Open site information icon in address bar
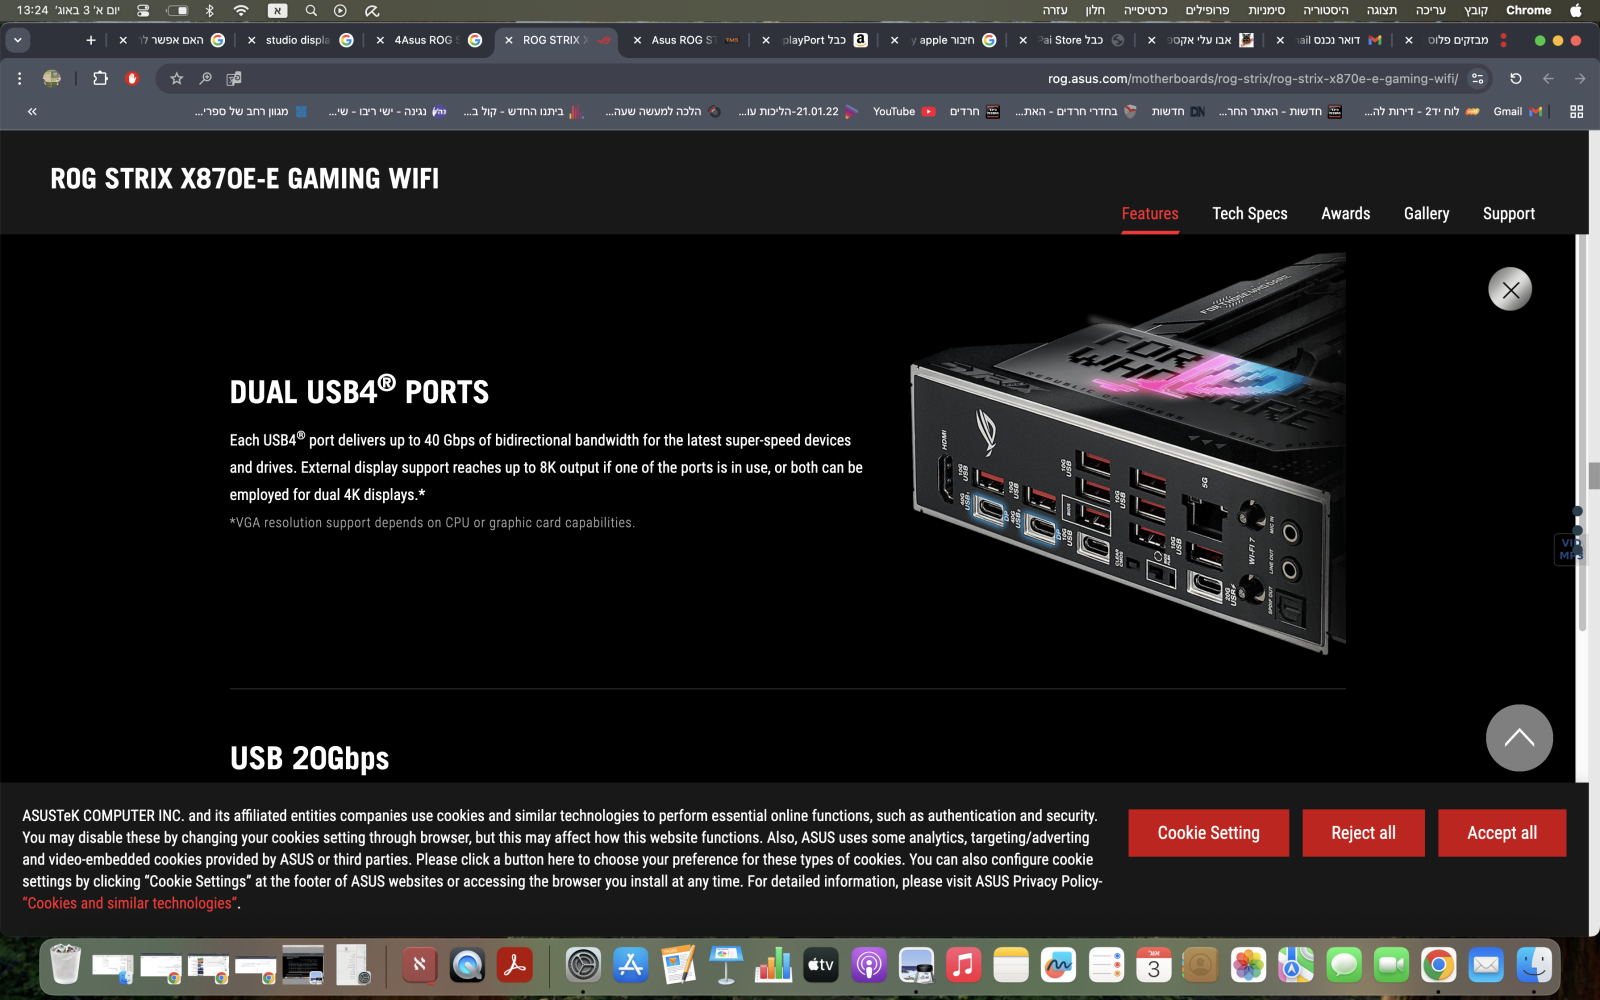Viewport: 1600px width, 1000px height. tap(1478, 79)
